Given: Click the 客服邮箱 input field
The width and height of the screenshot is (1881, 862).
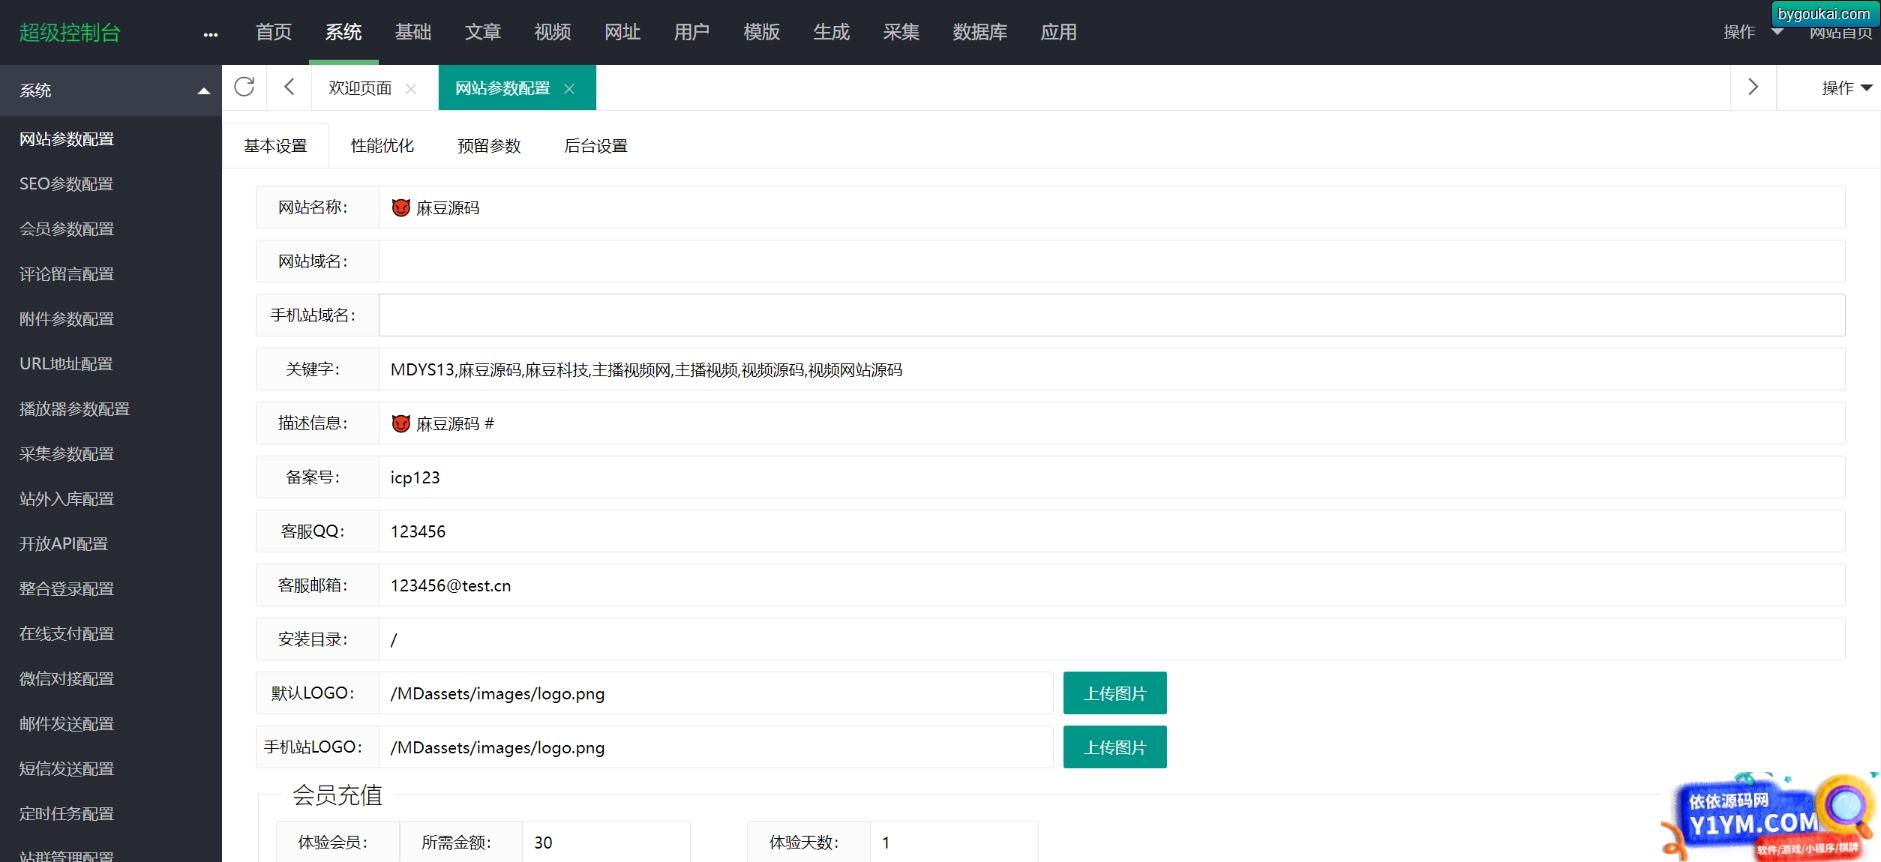Looking at the screenshot, I should pos(1112,585).
